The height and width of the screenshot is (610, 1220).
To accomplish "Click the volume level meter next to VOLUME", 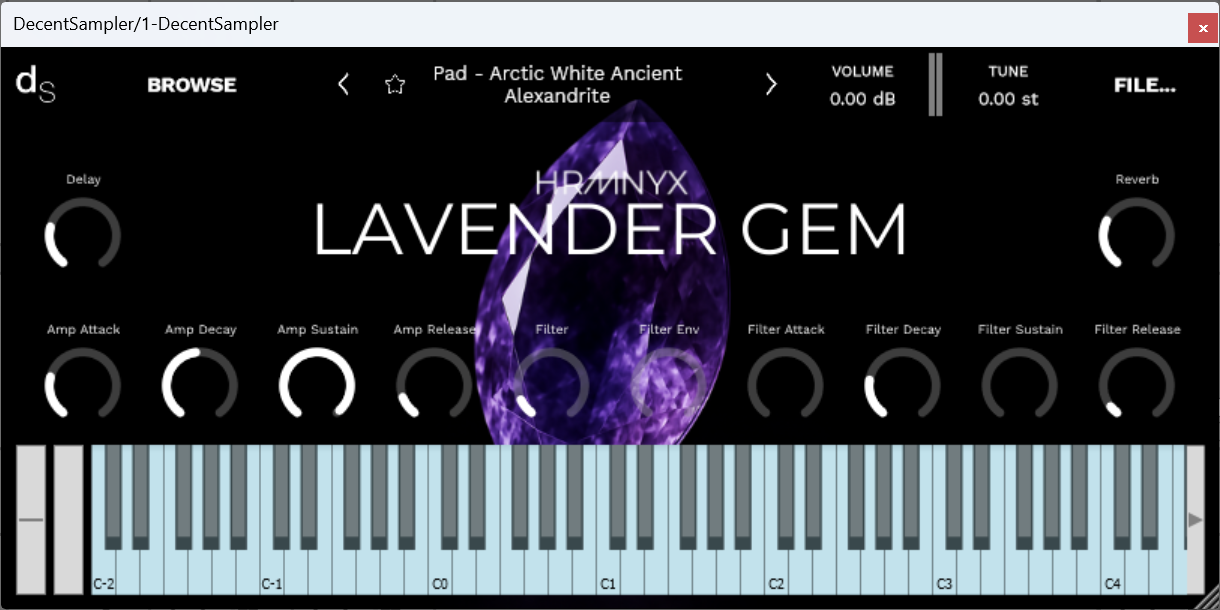I will [x=935, y=85].
